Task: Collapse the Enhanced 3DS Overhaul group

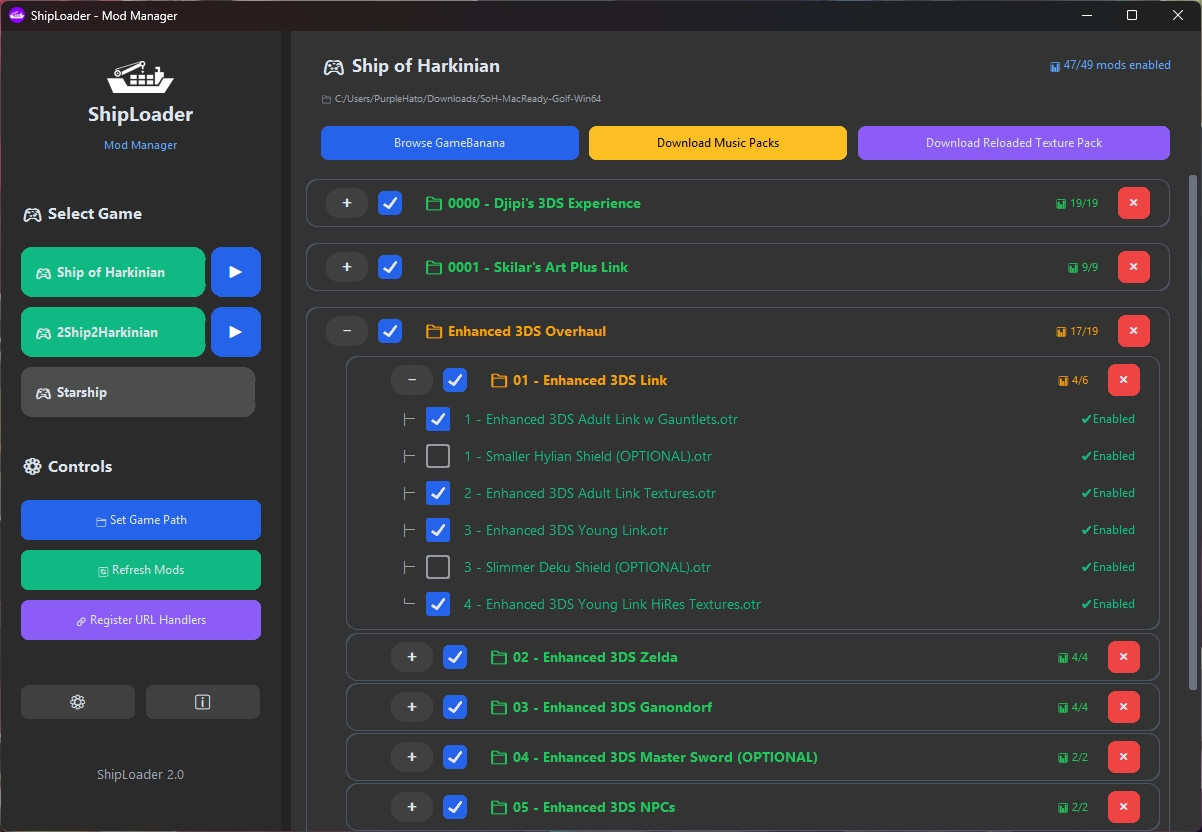Action: [x=346, y=330]
